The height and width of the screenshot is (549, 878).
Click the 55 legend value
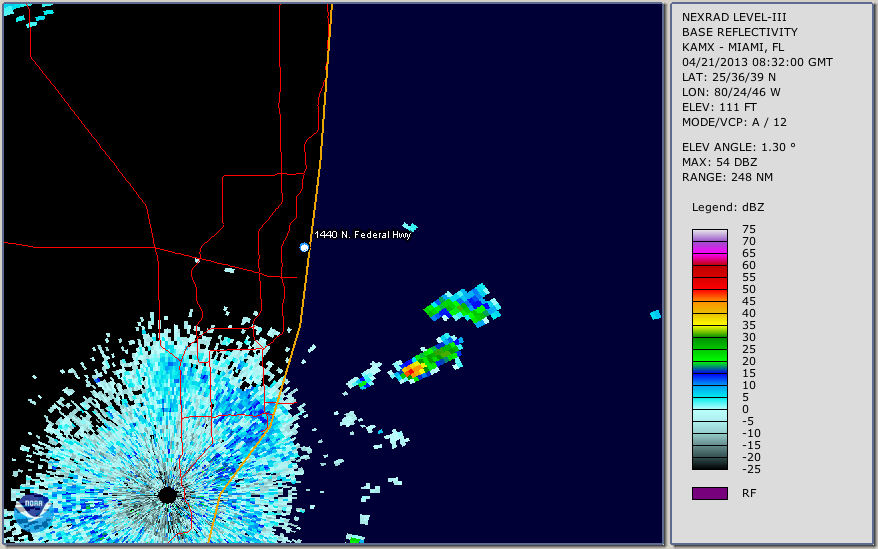[749, 277]
